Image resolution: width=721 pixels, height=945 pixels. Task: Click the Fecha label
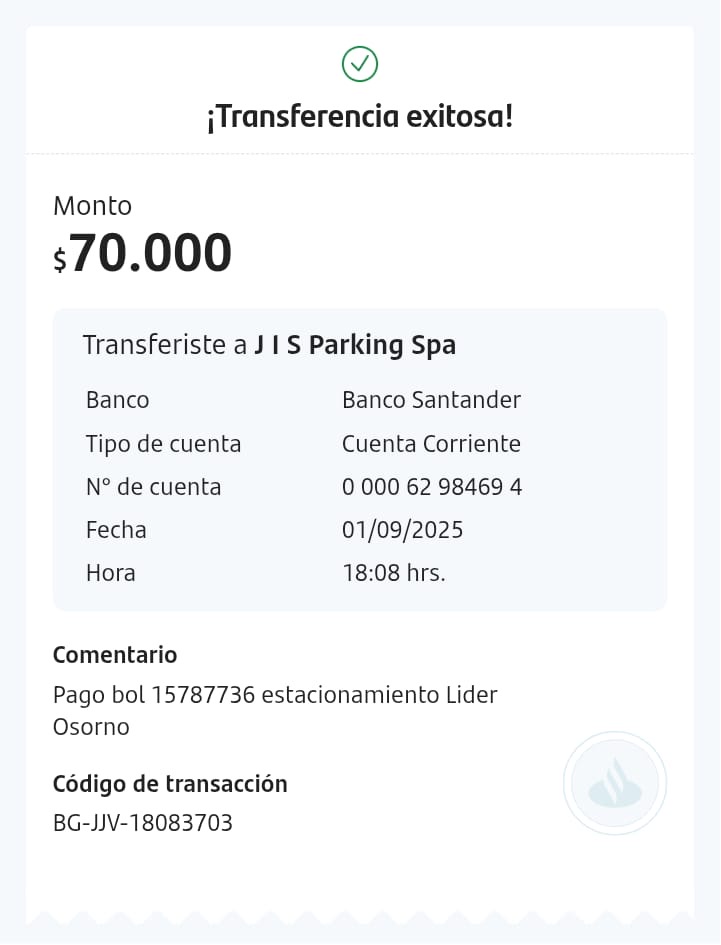click(x=116, y=530)
